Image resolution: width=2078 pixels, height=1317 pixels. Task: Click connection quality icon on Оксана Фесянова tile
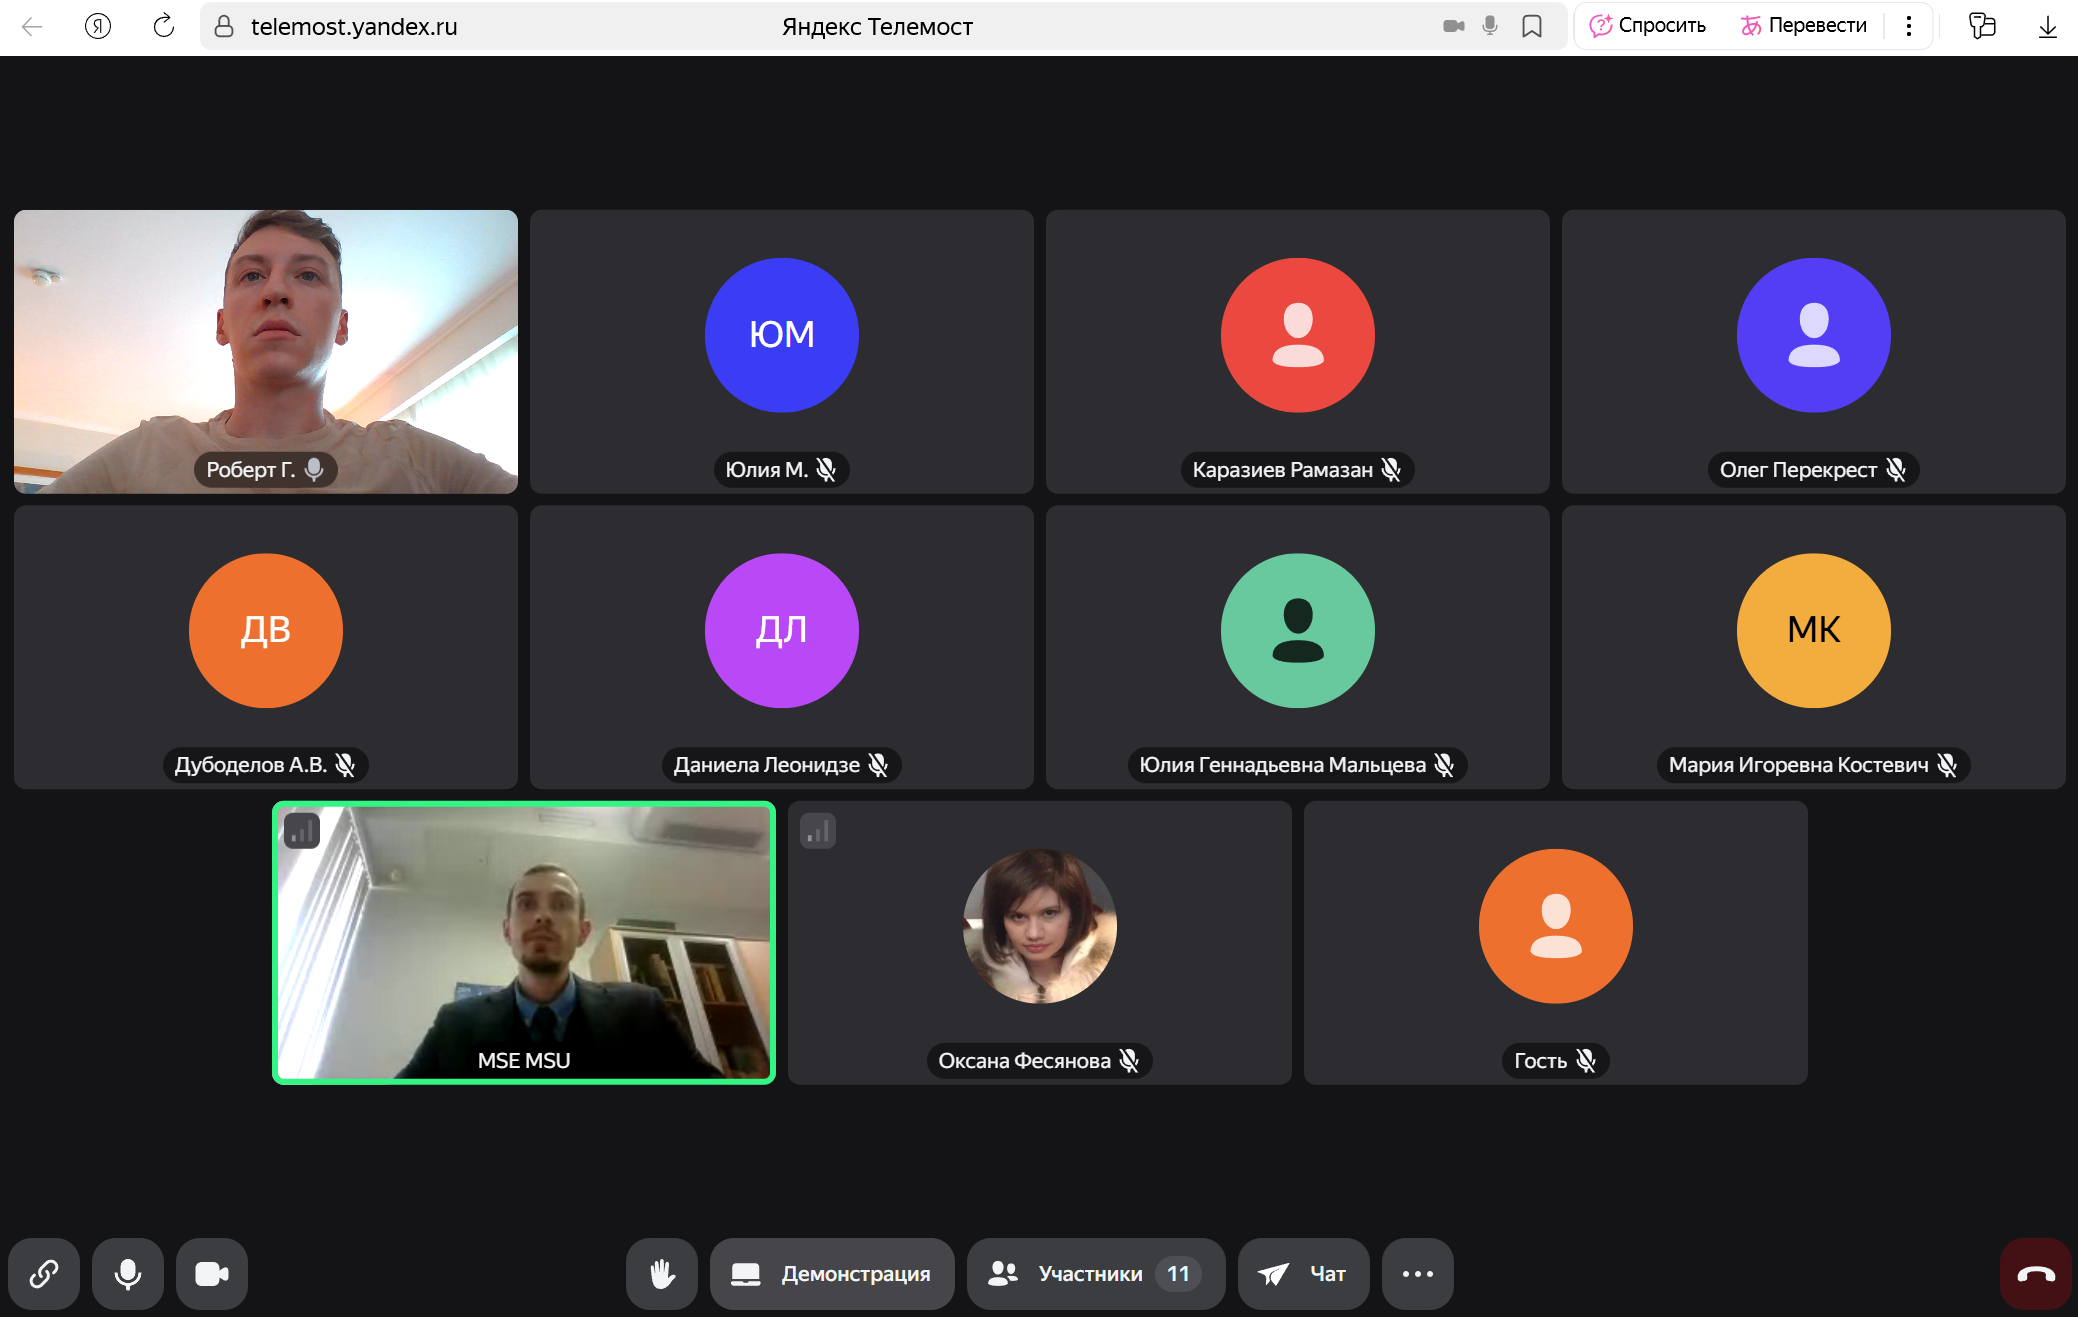click(x=818, y=831)
